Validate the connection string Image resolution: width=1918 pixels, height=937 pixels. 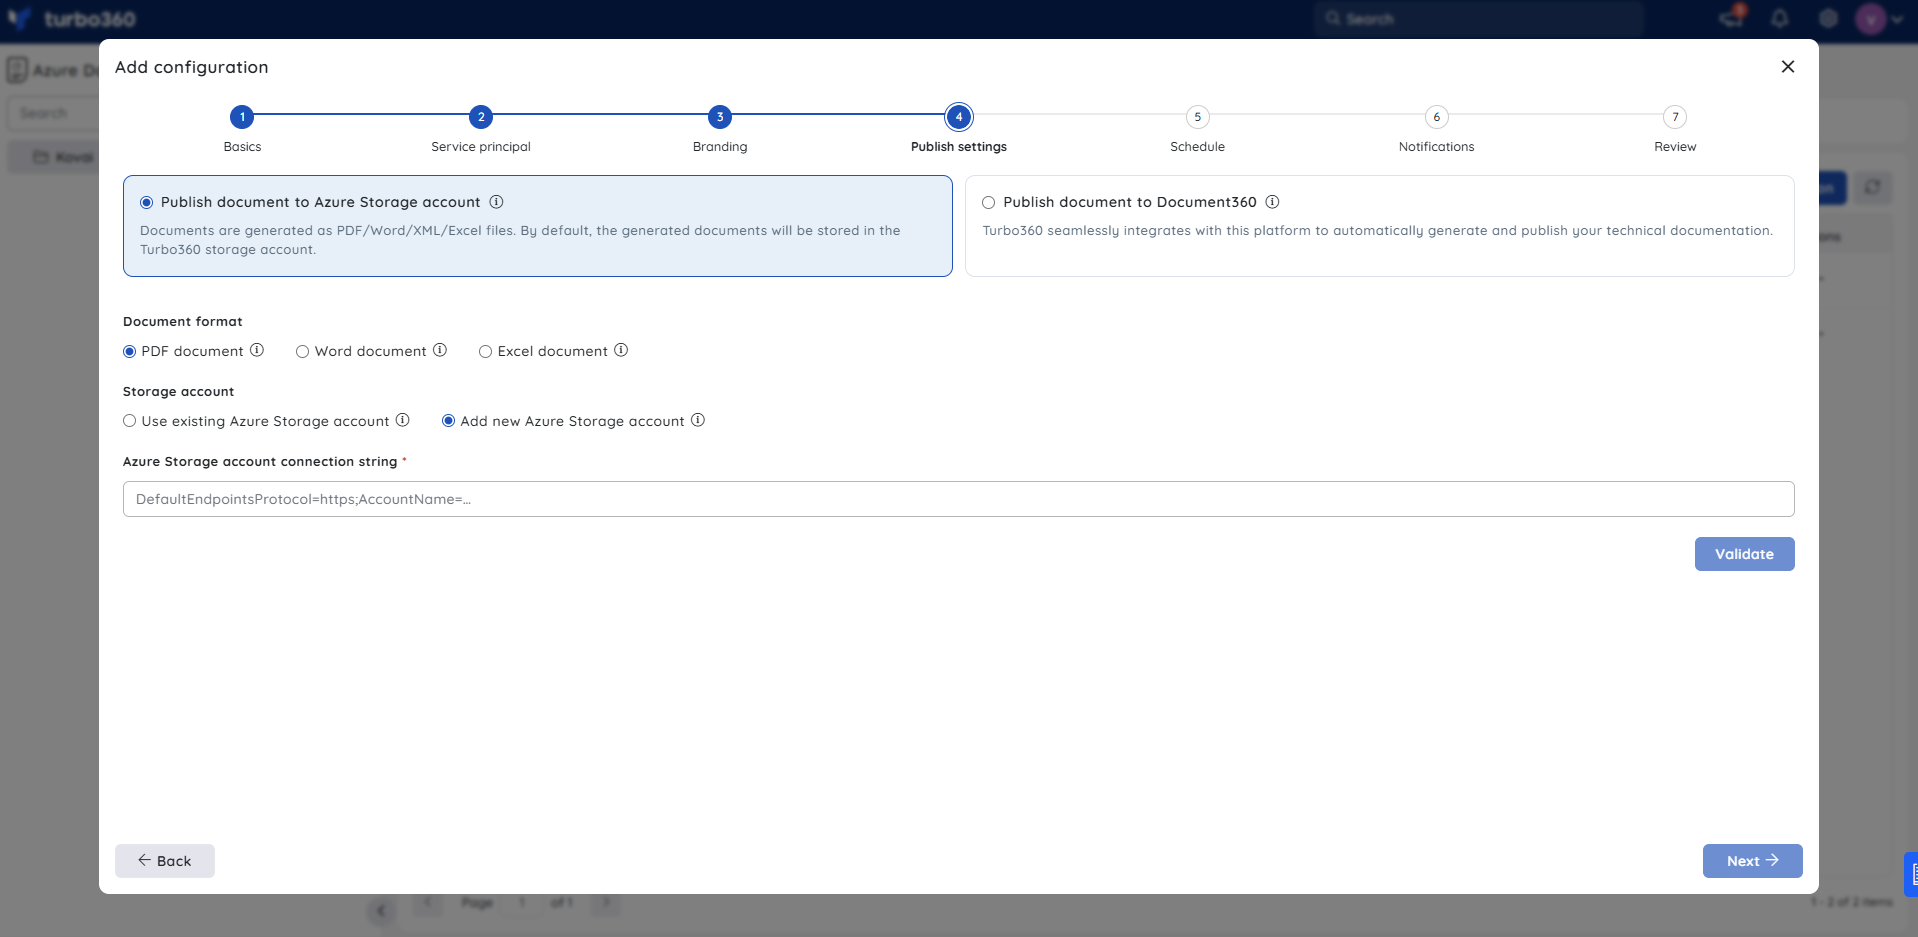point(1745,554)
